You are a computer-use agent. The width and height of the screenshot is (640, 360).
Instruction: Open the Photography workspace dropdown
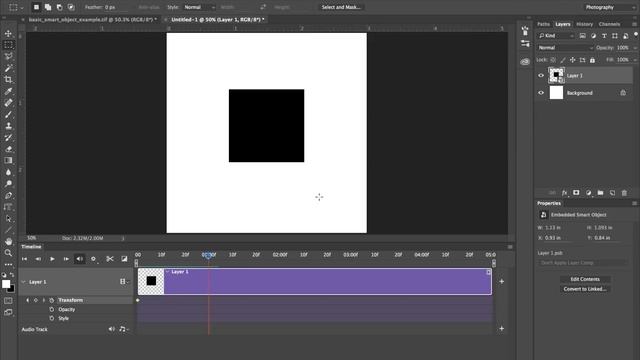click(x=611, y=7)
